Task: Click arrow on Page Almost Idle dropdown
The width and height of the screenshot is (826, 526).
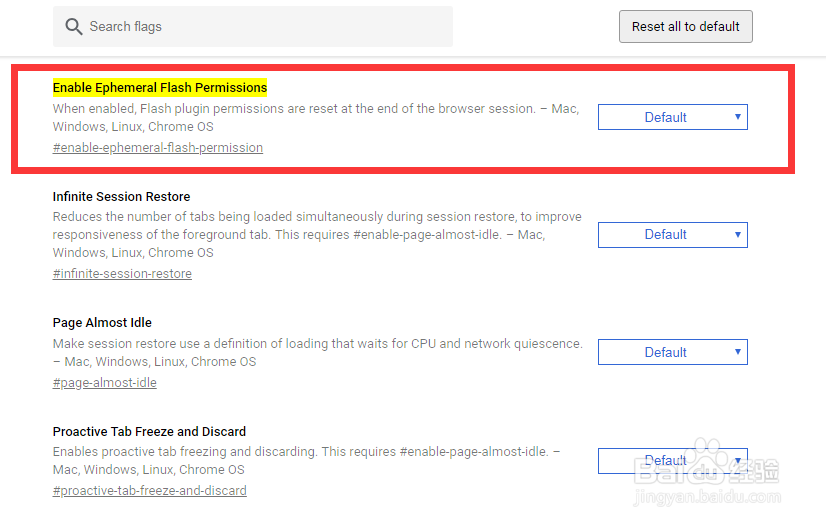Action: [738, 352]
